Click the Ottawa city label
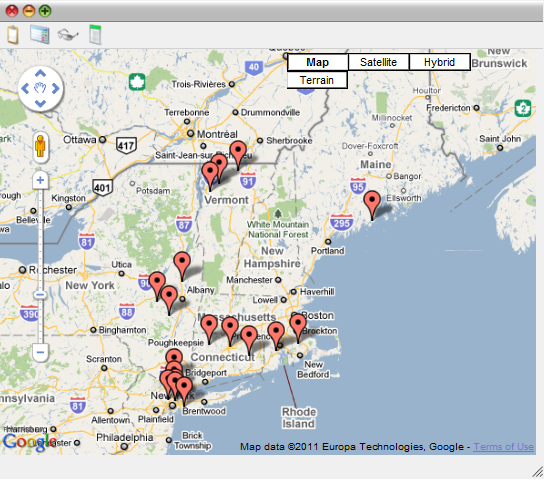The height and width of the screenshot is (480, 544). pyautogui.click(x=79, y=139)
